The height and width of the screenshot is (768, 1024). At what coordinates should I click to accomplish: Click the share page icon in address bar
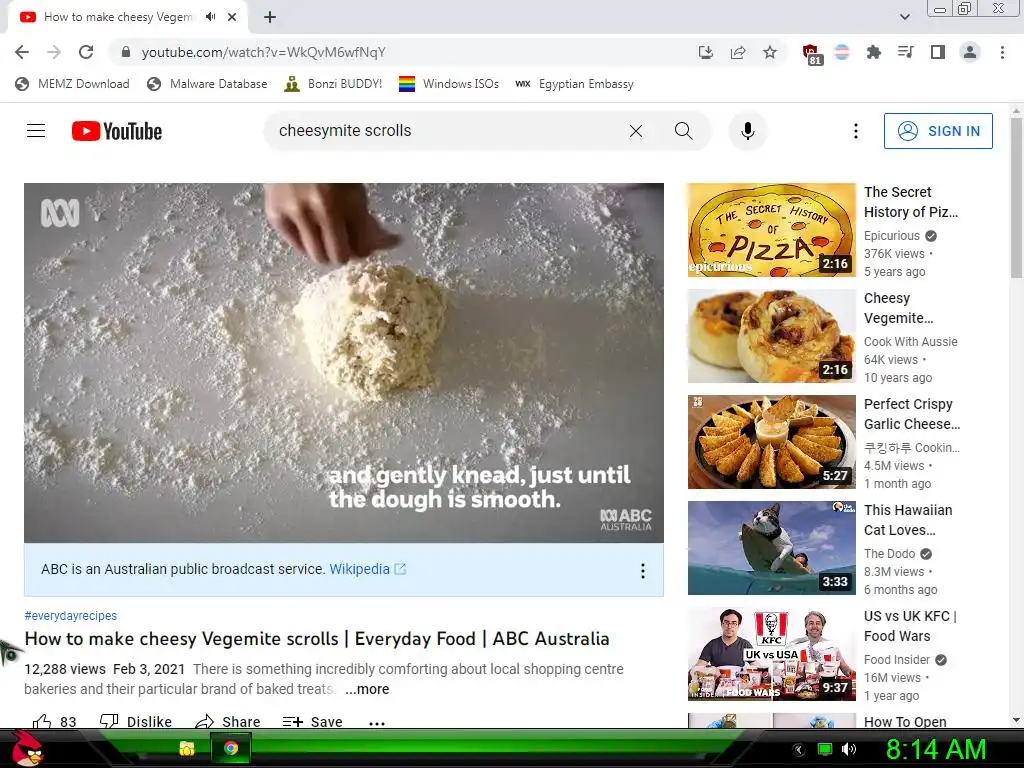[738, 52]
